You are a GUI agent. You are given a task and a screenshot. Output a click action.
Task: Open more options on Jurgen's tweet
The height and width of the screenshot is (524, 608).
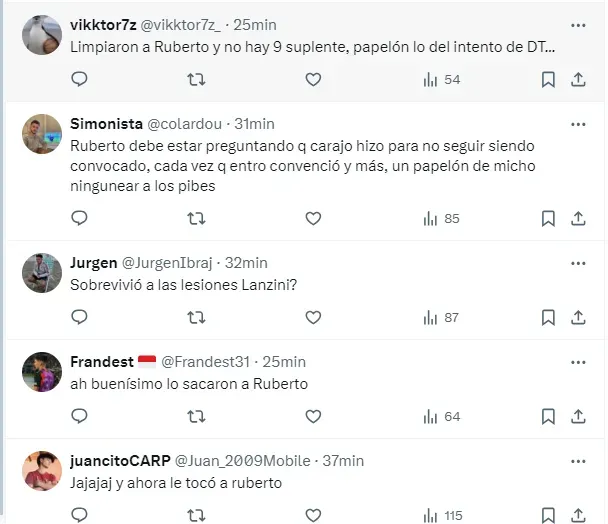tap(578, 263)
